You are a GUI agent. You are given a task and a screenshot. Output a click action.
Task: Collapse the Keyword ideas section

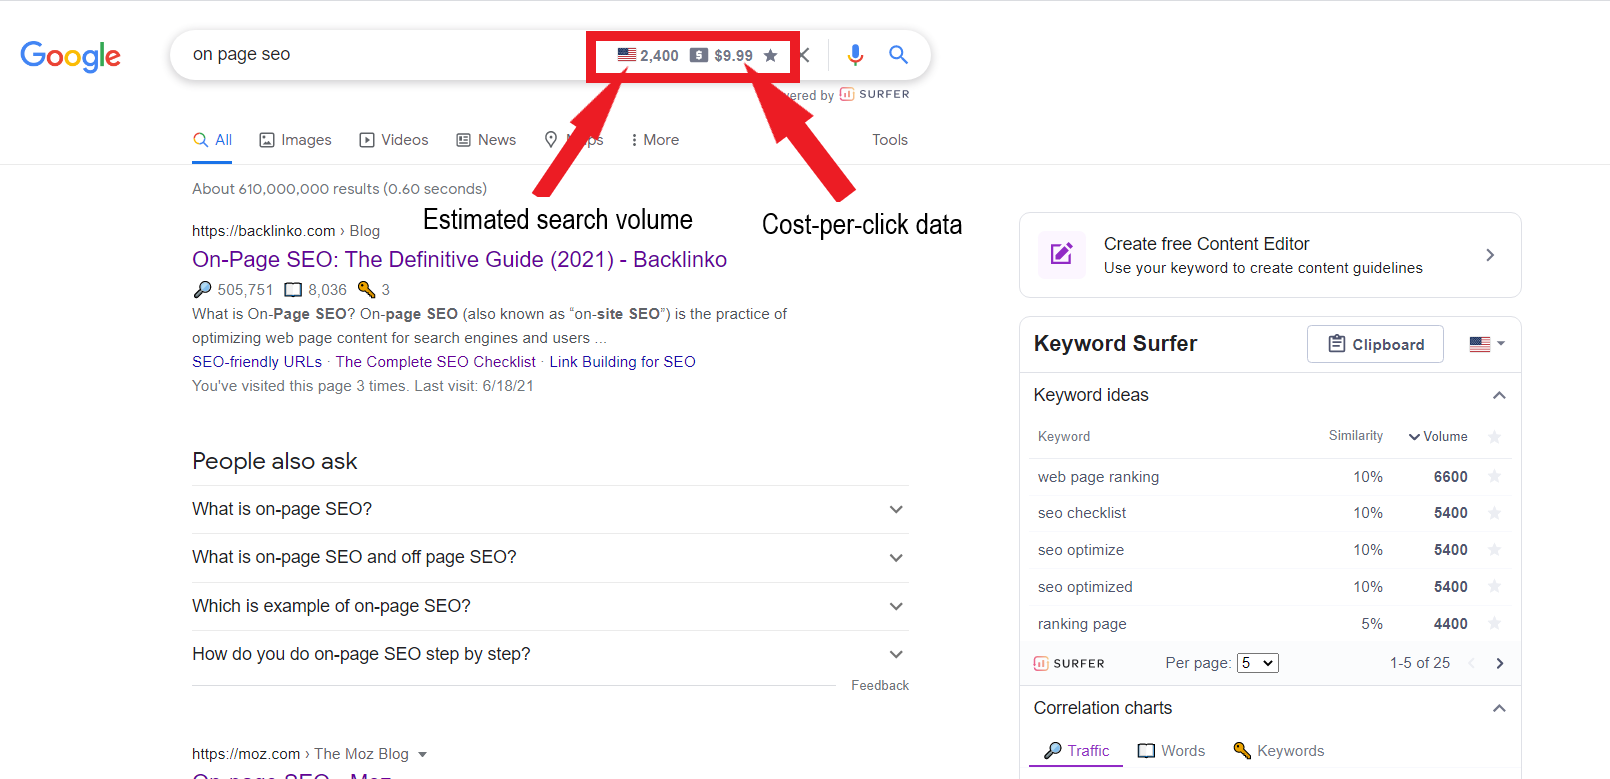click(x=1499, y=395)
